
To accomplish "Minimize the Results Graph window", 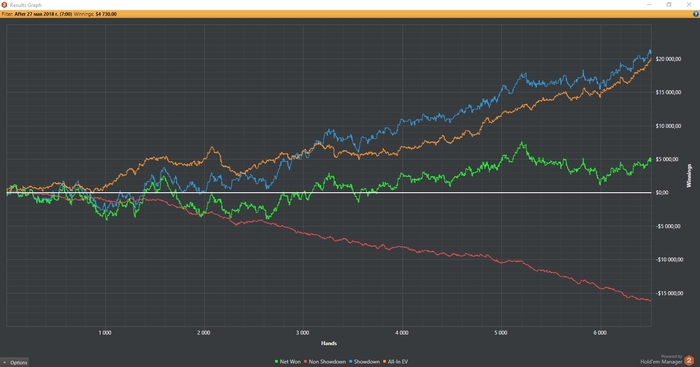I will click(650, 5).
